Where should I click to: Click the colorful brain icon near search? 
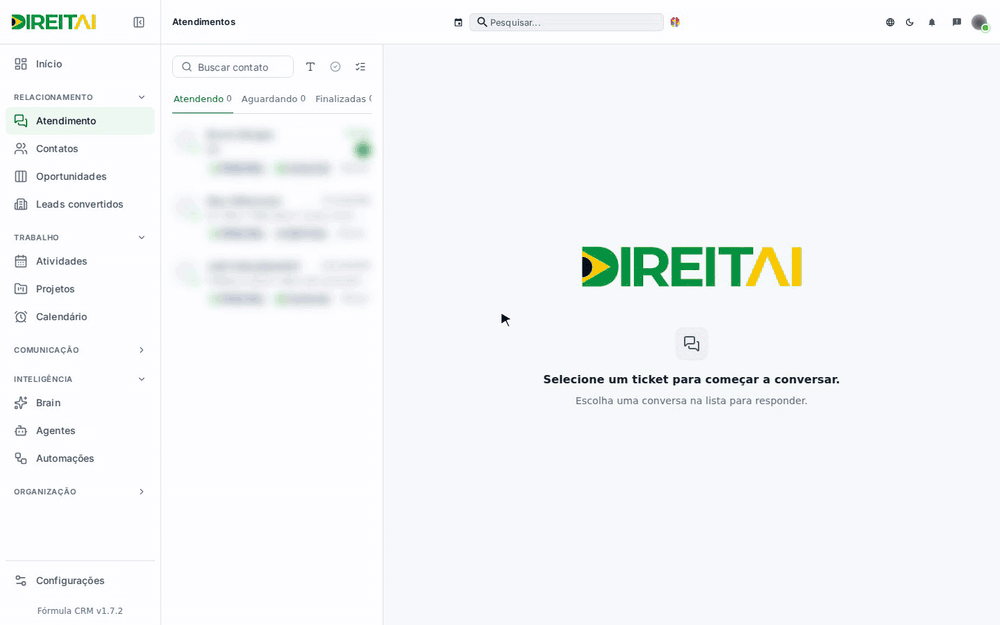coord(675,22)
